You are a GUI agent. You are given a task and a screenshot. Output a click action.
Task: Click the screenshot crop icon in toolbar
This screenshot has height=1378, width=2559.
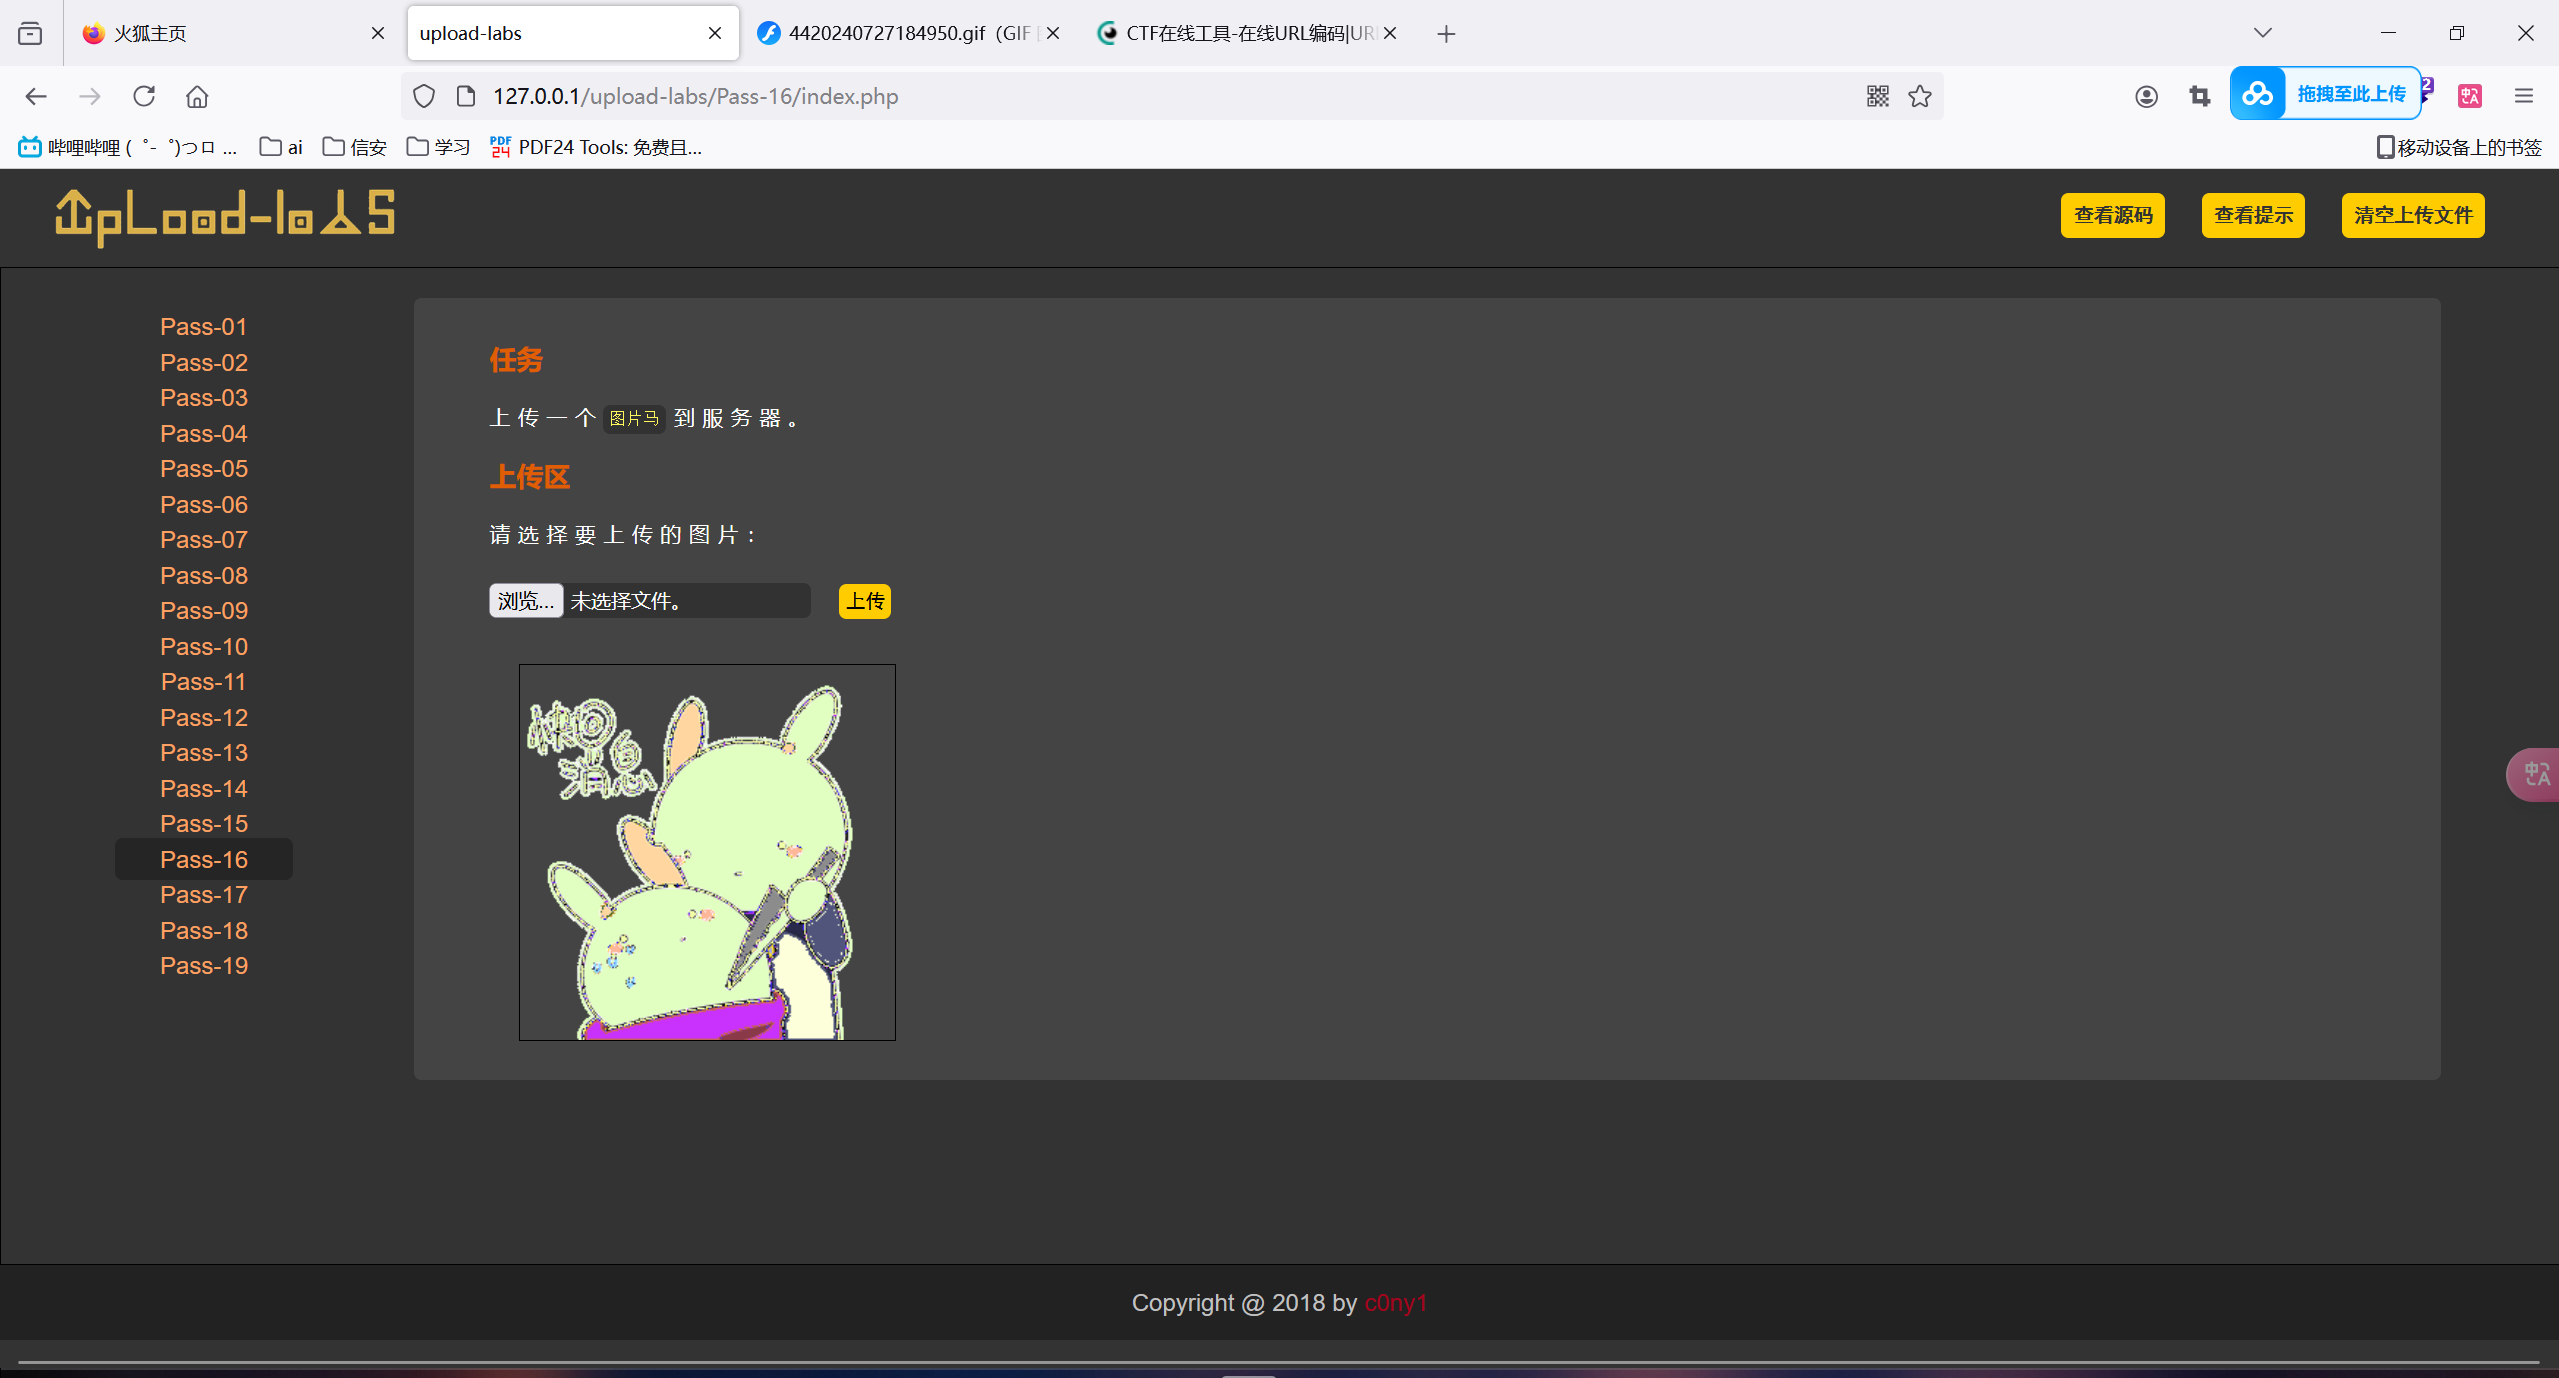[2199, 96]
